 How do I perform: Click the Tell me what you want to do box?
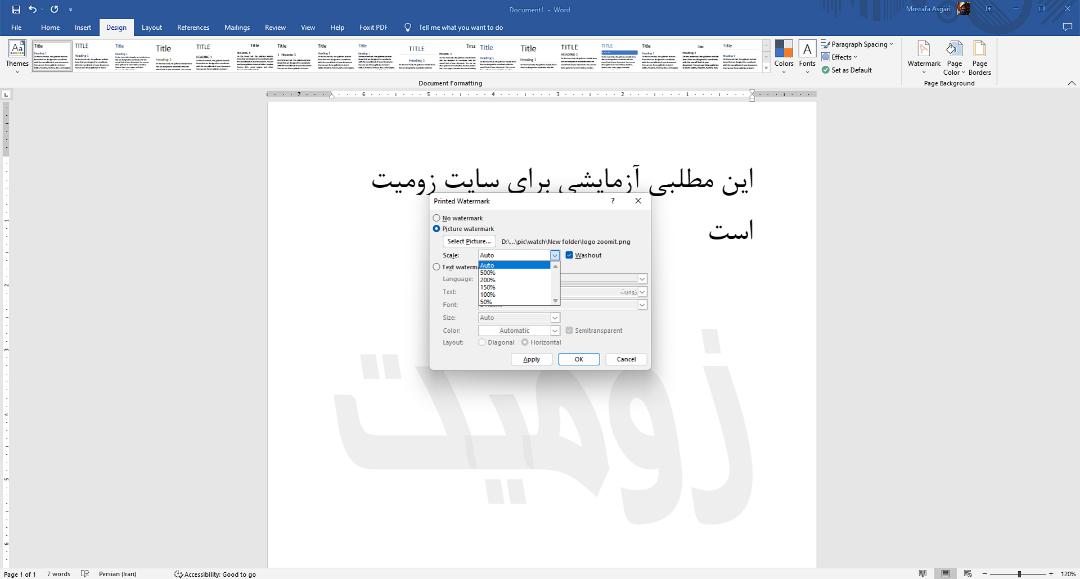(x=461, y=28)
